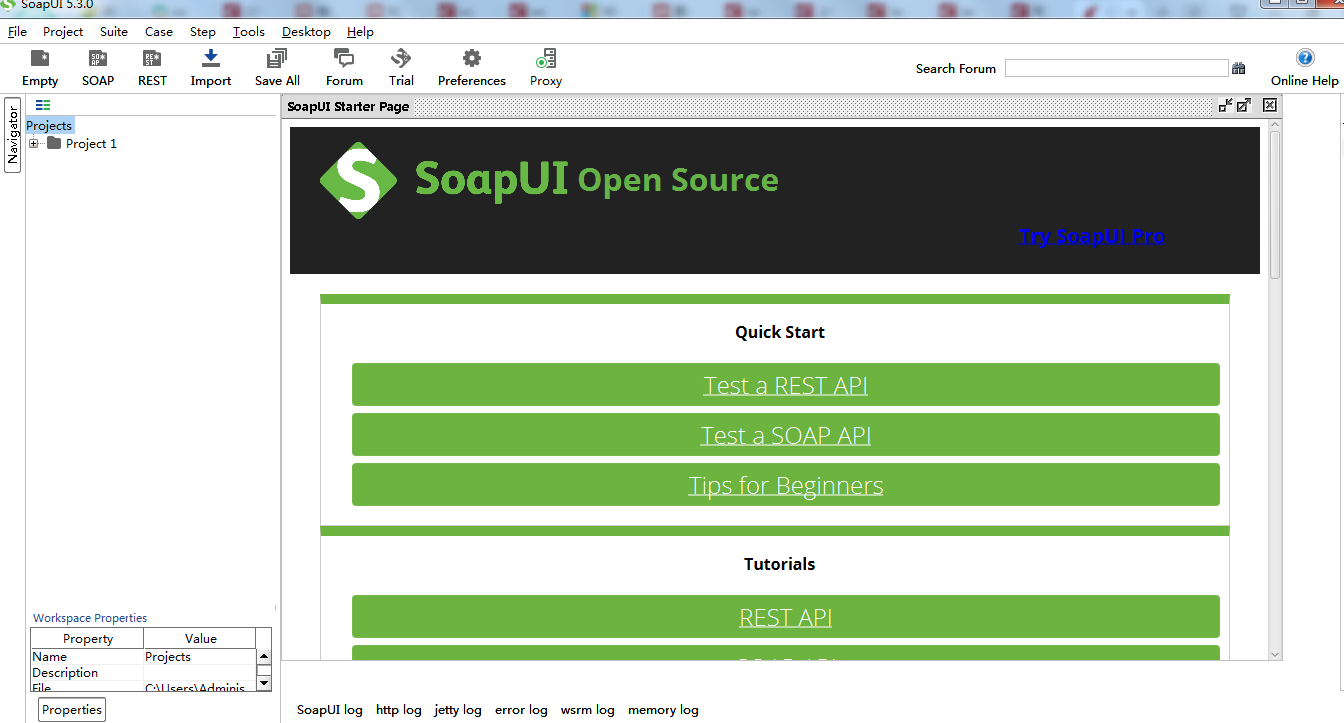Screen dimensions: 1344x723
Task: Toggle navigator tree view icon
Action: pyautogui.click(x=43, y=105)
